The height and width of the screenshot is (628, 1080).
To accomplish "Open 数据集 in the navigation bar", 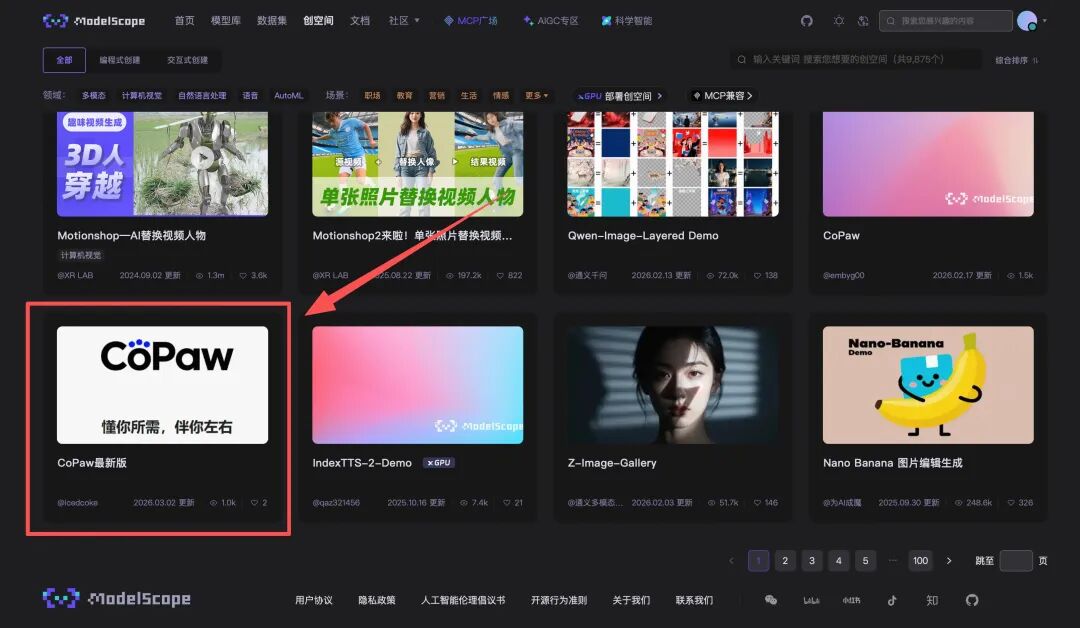I will 272,21.
